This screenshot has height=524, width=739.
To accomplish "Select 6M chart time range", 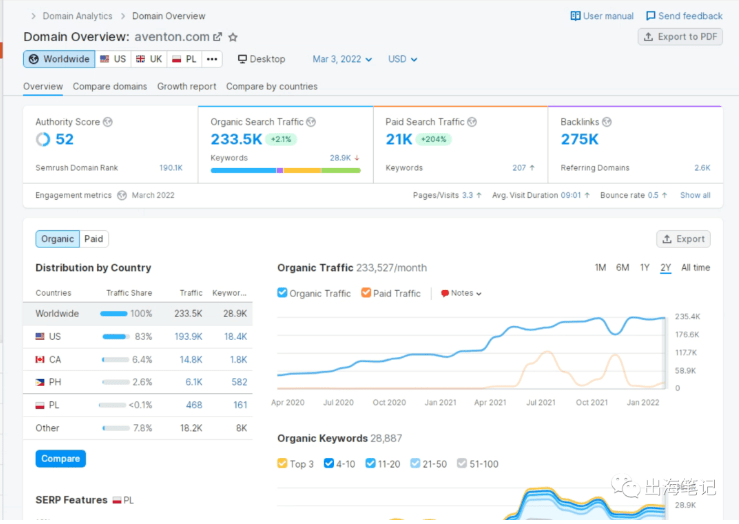I will [x=622, y=268].
